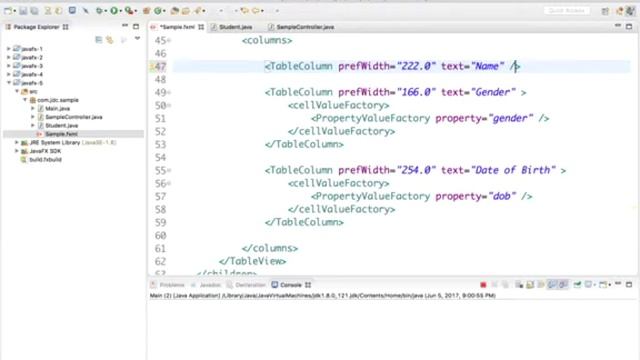Expand the javafx-3 project
Screen dimensions: 640x360
coord(9,66)
